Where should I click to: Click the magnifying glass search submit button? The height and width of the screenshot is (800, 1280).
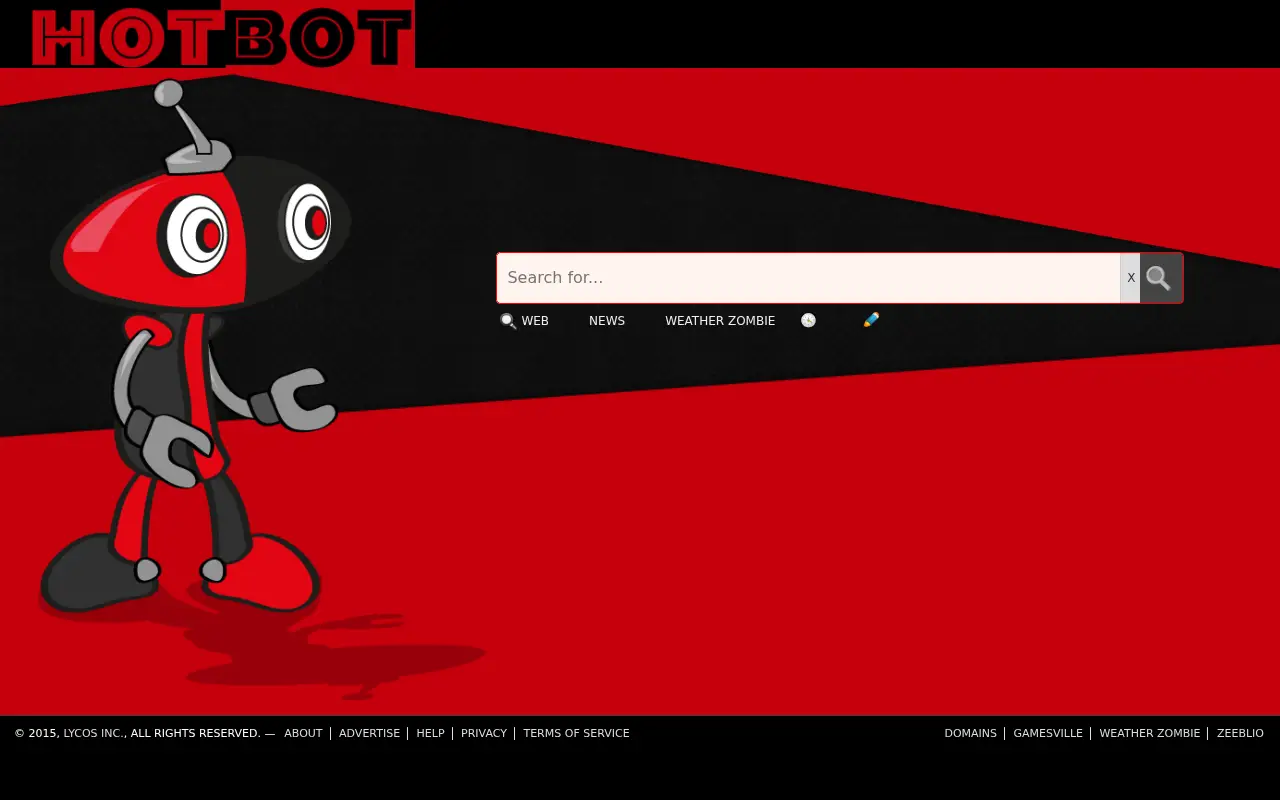(x=1160, y=278)
